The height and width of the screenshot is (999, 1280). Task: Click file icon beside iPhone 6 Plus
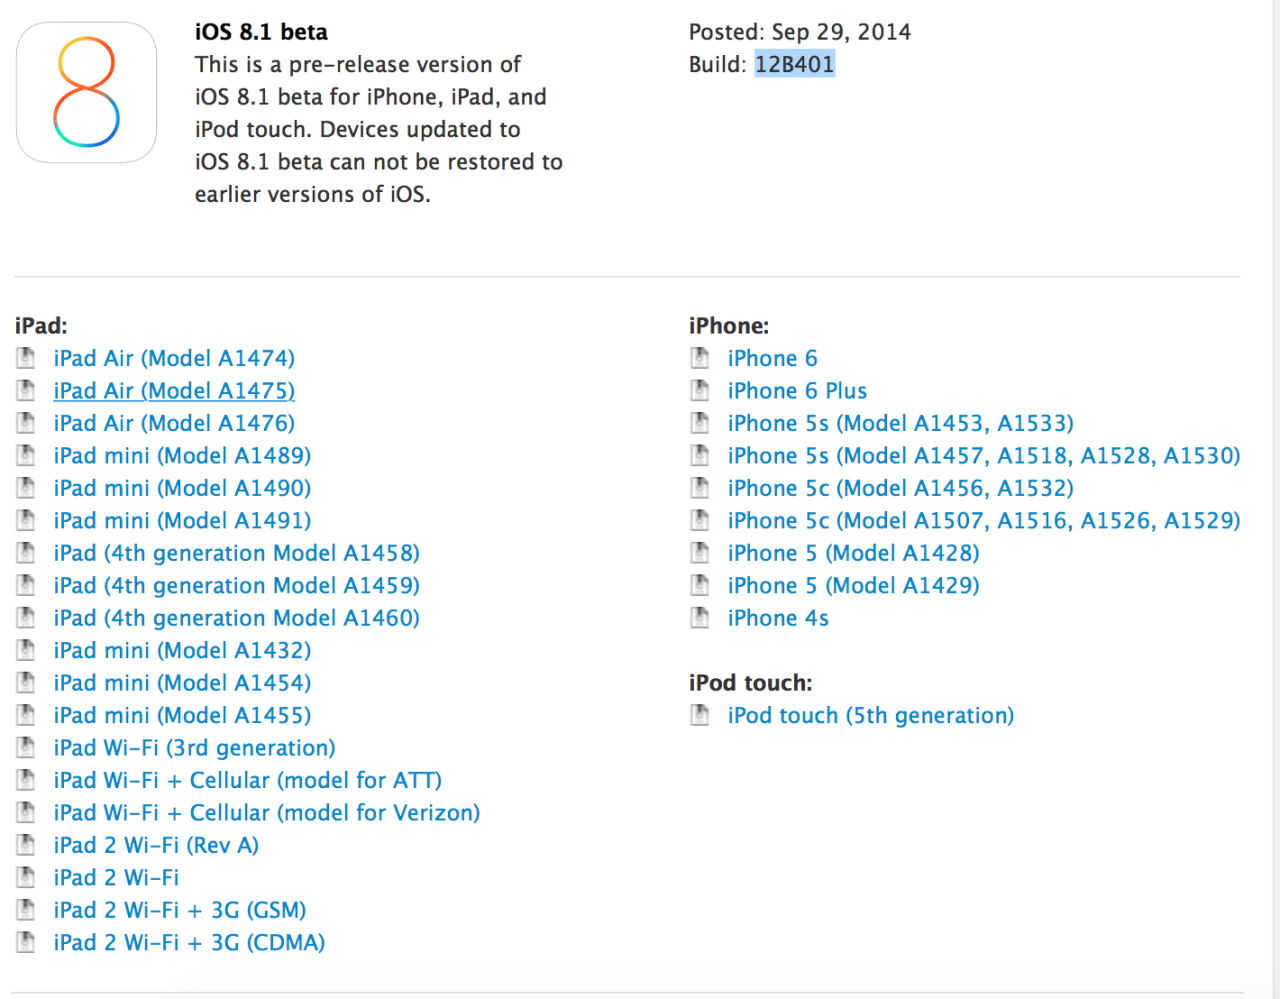click(x=700, y=391)
